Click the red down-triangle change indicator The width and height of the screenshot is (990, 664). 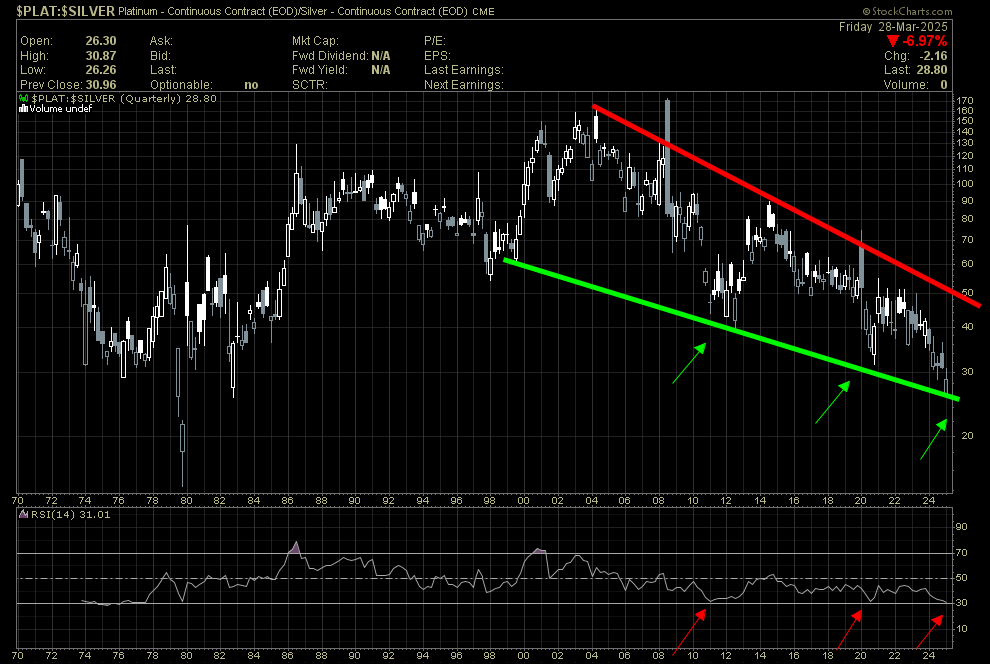[893, 41]
